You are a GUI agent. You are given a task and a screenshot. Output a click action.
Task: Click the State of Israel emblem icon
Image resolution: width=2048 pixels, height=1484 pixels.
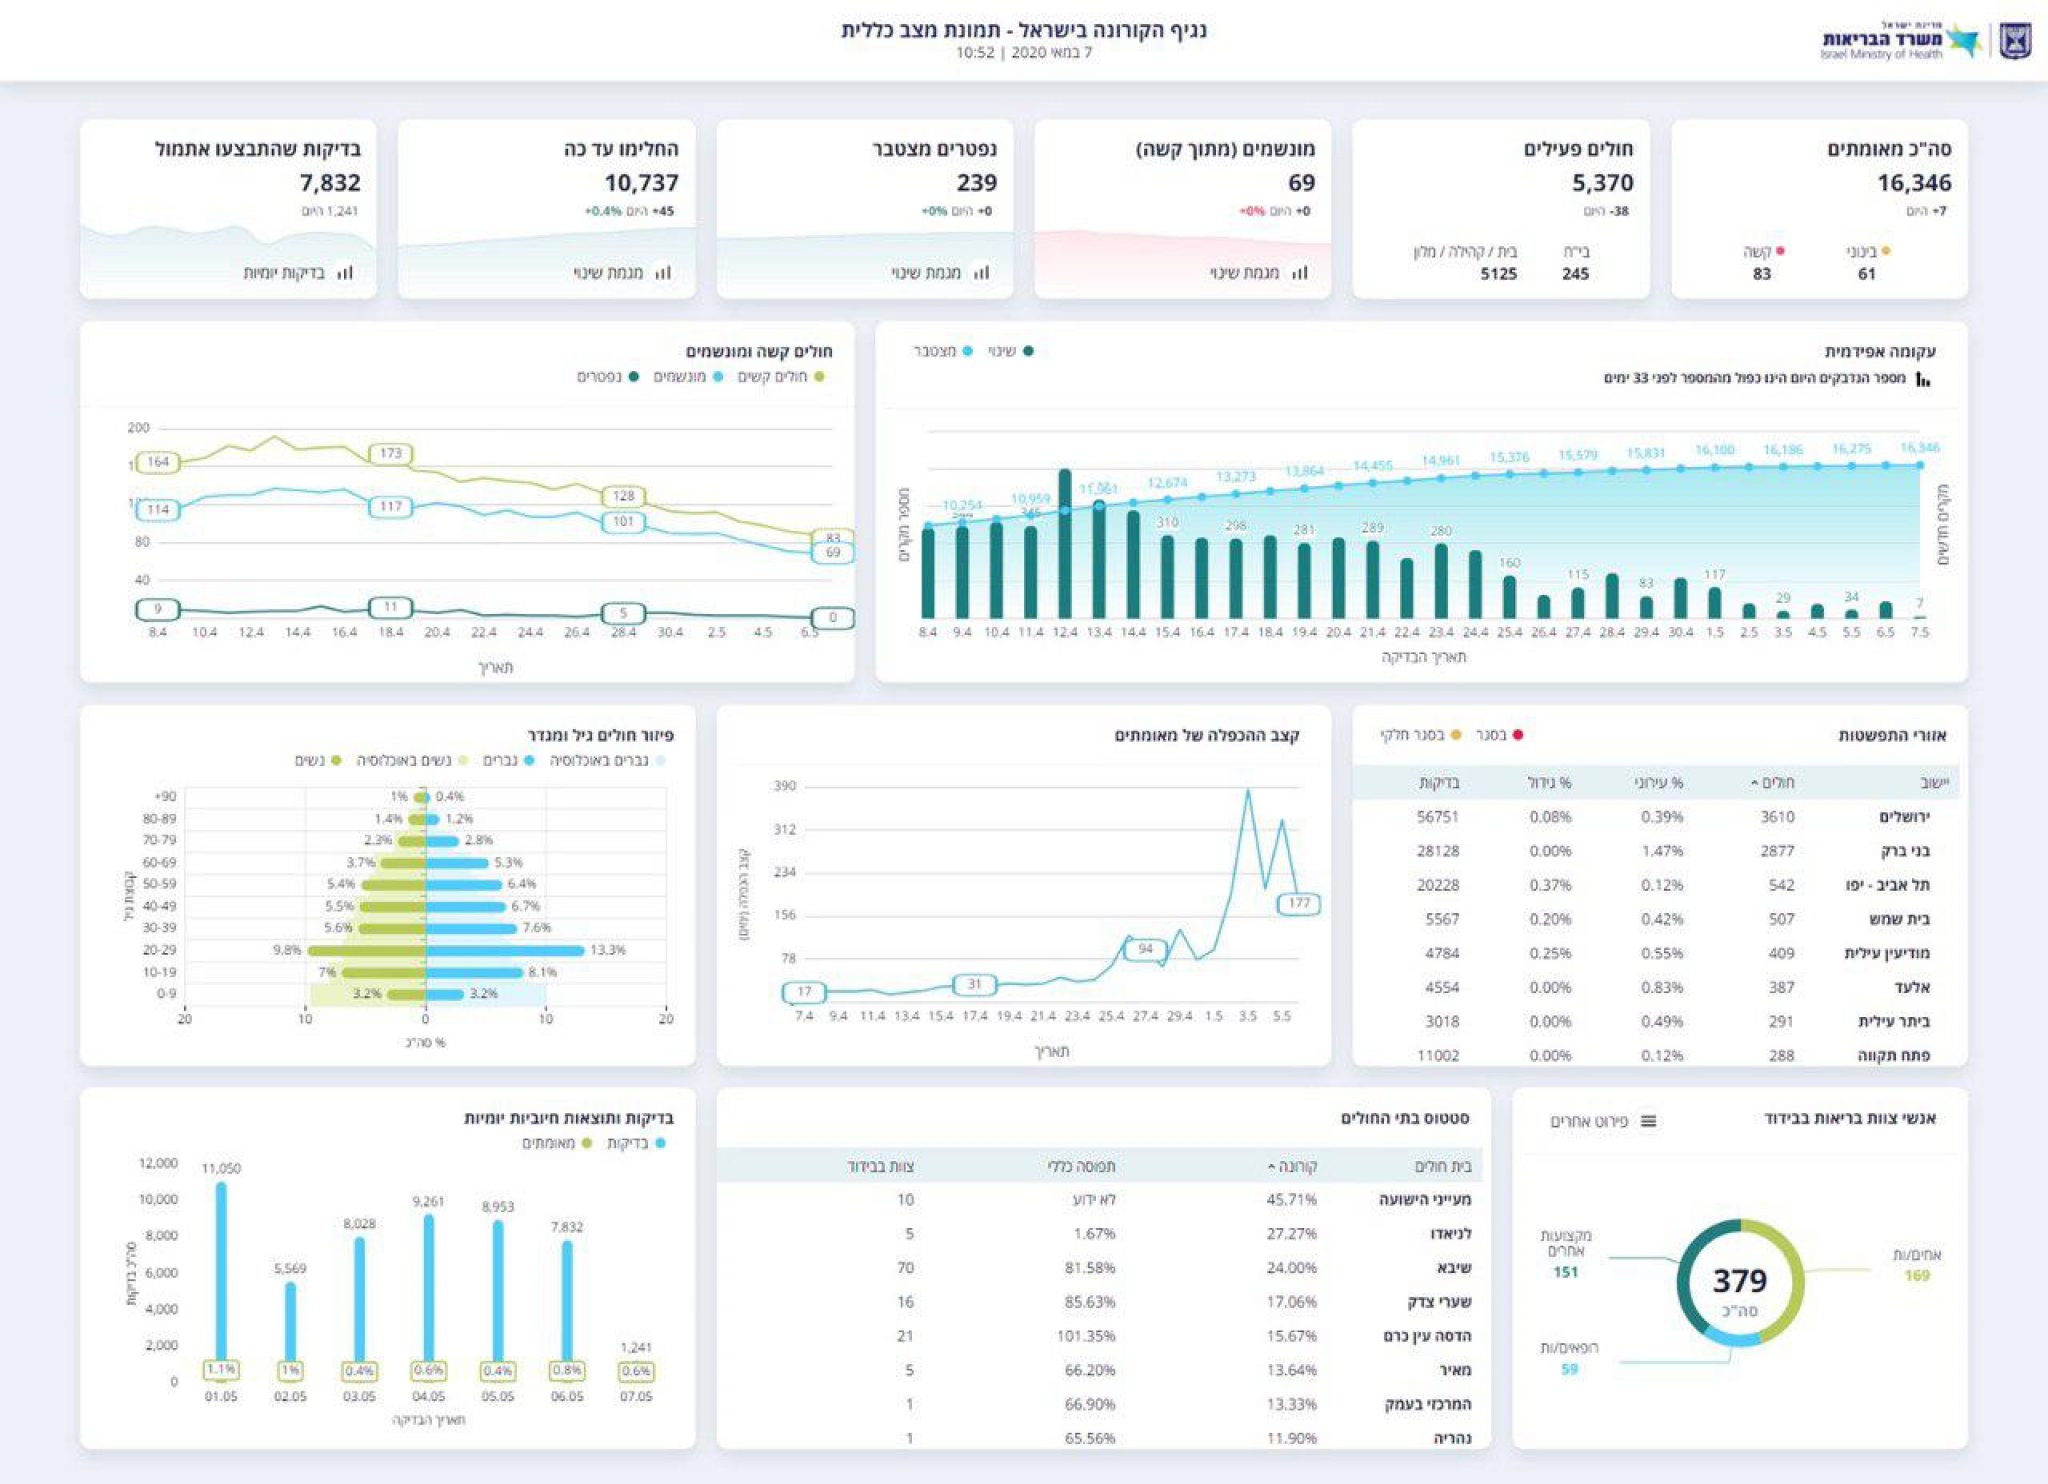[2014, 42]
